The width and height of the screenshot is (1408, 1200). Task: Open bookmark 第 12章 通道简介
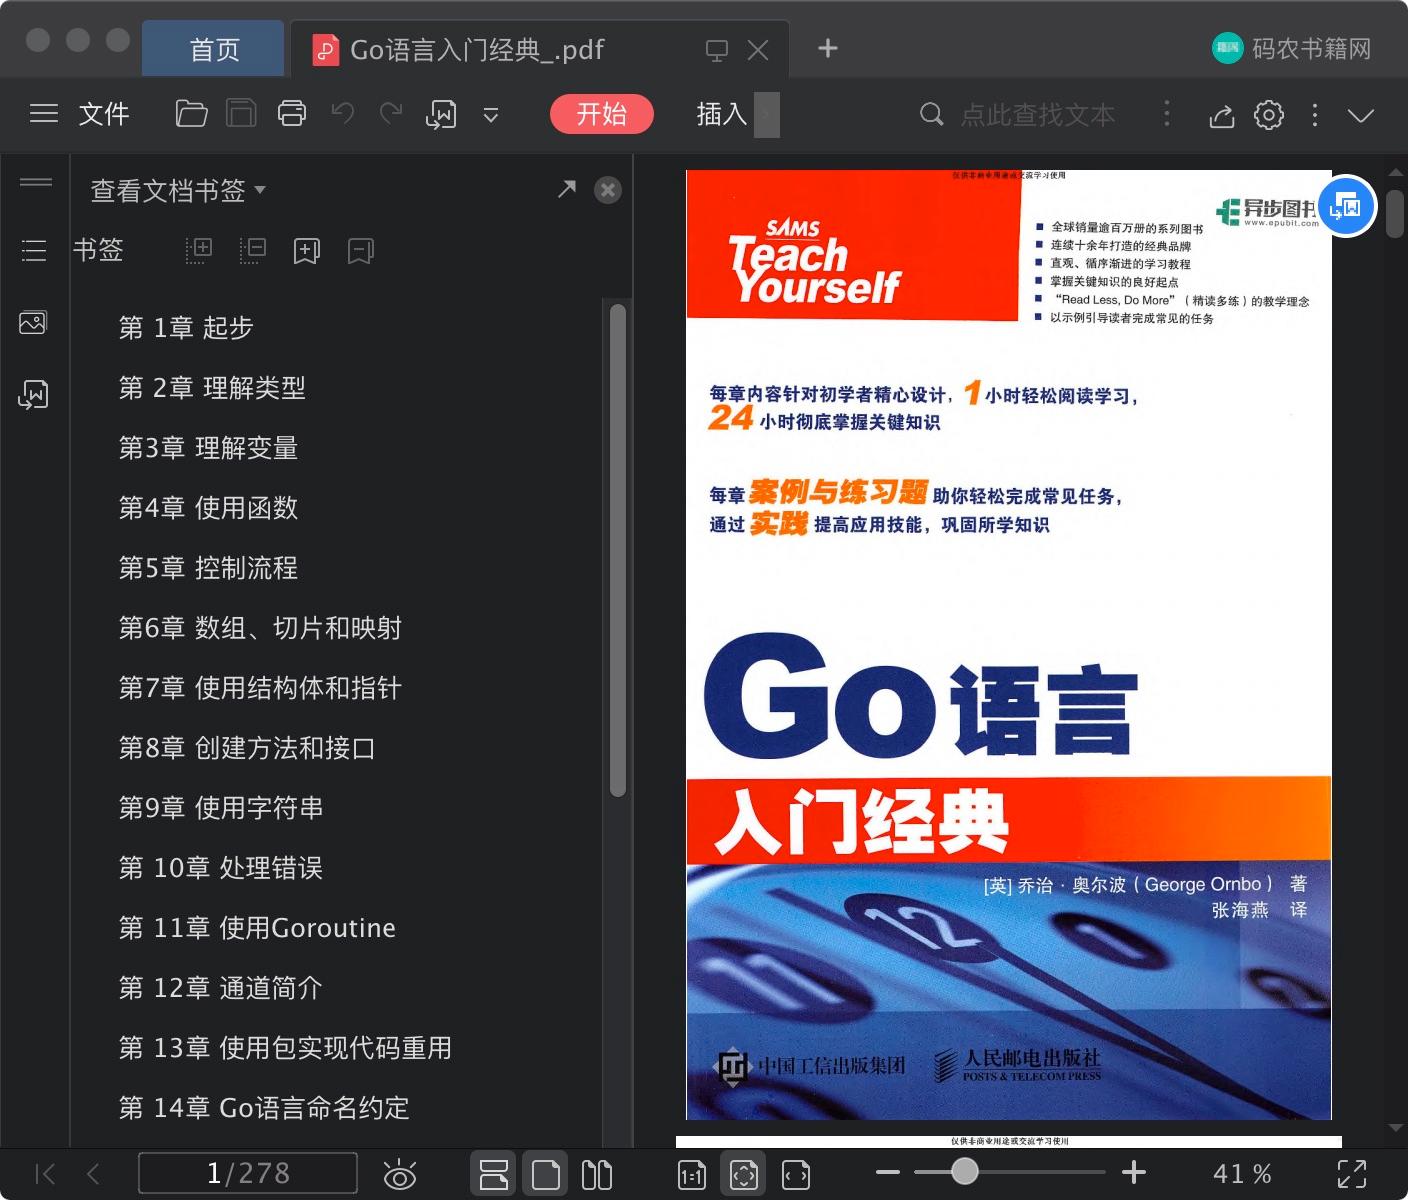(x=220, y=988)
